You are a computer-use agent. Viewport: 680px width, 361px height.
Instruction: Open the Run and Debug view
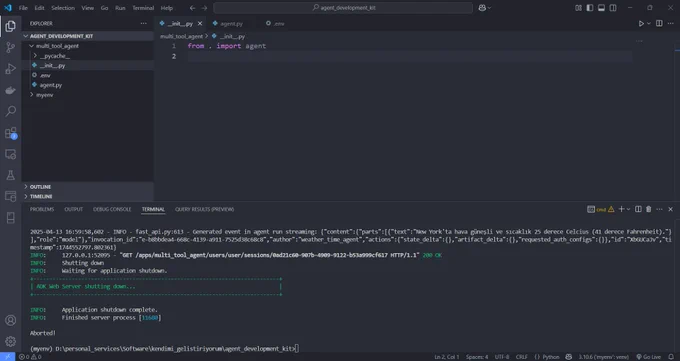pos(10,69)
